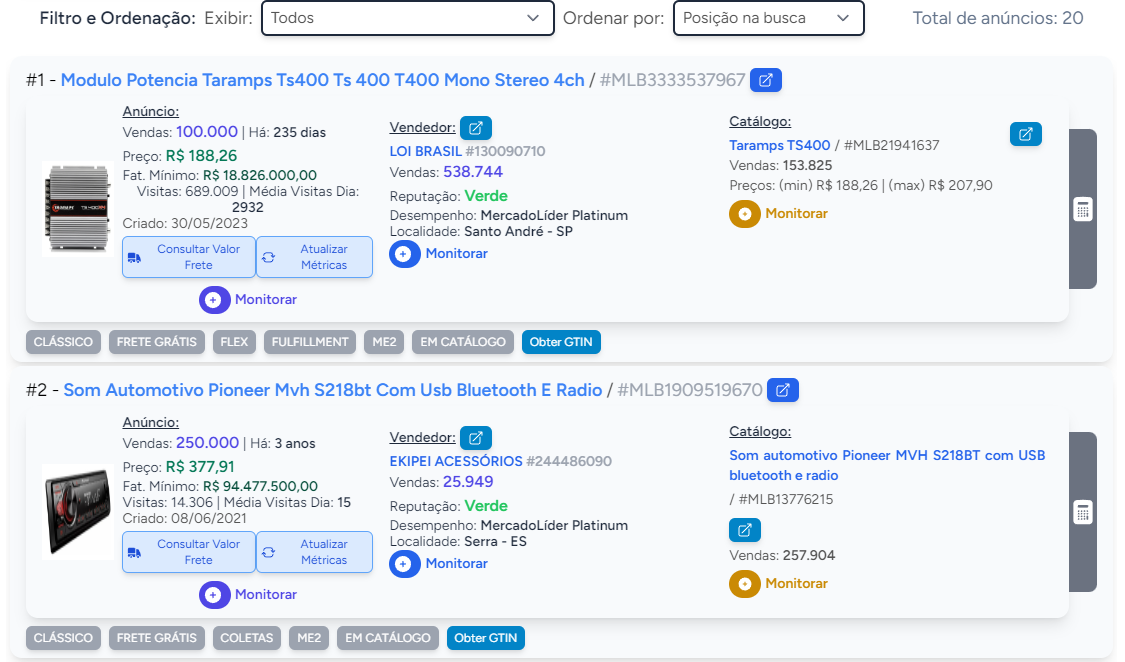Click calculator icon for listing #2
Screen dimensions: 1125x662
(x=1082, y=512)
